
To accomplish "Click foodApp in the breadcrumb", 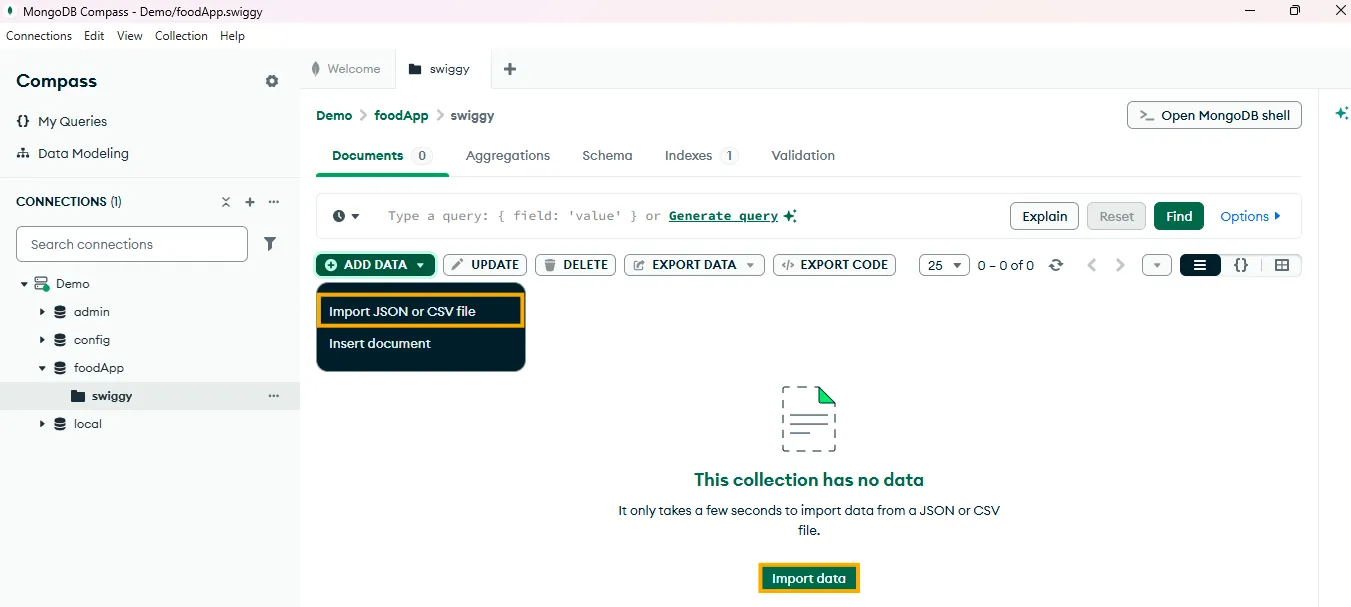I will 401,115.
